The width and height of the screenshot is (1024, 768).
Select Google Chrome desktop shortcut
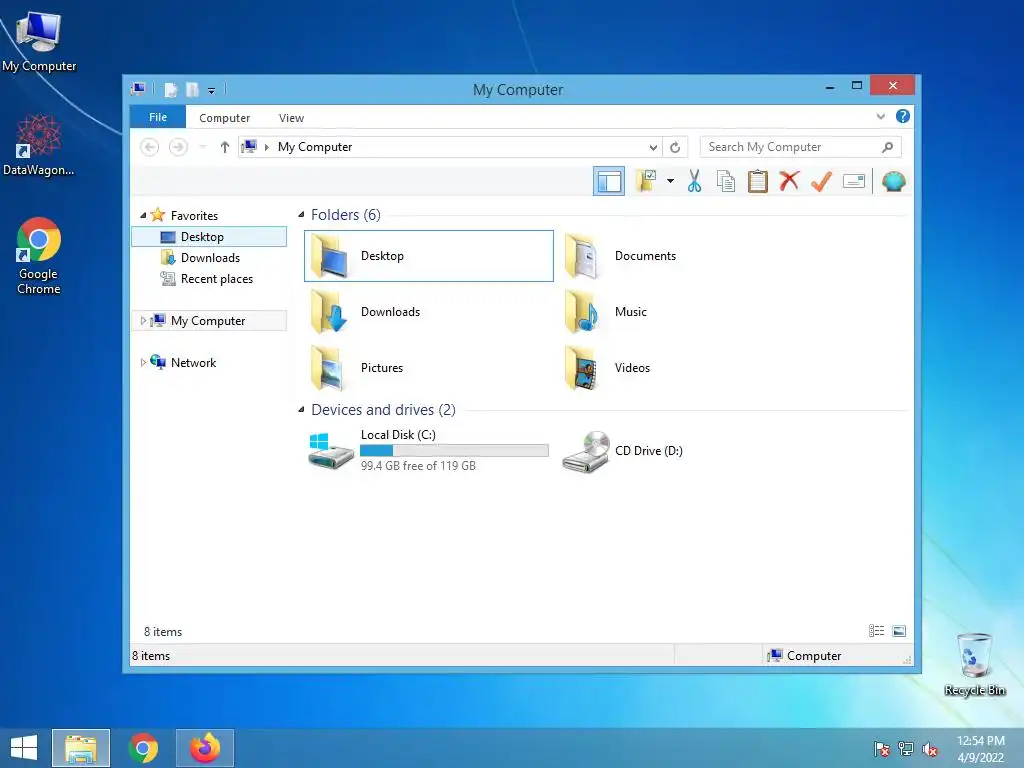pyautogui.click(x=39, y=256)
